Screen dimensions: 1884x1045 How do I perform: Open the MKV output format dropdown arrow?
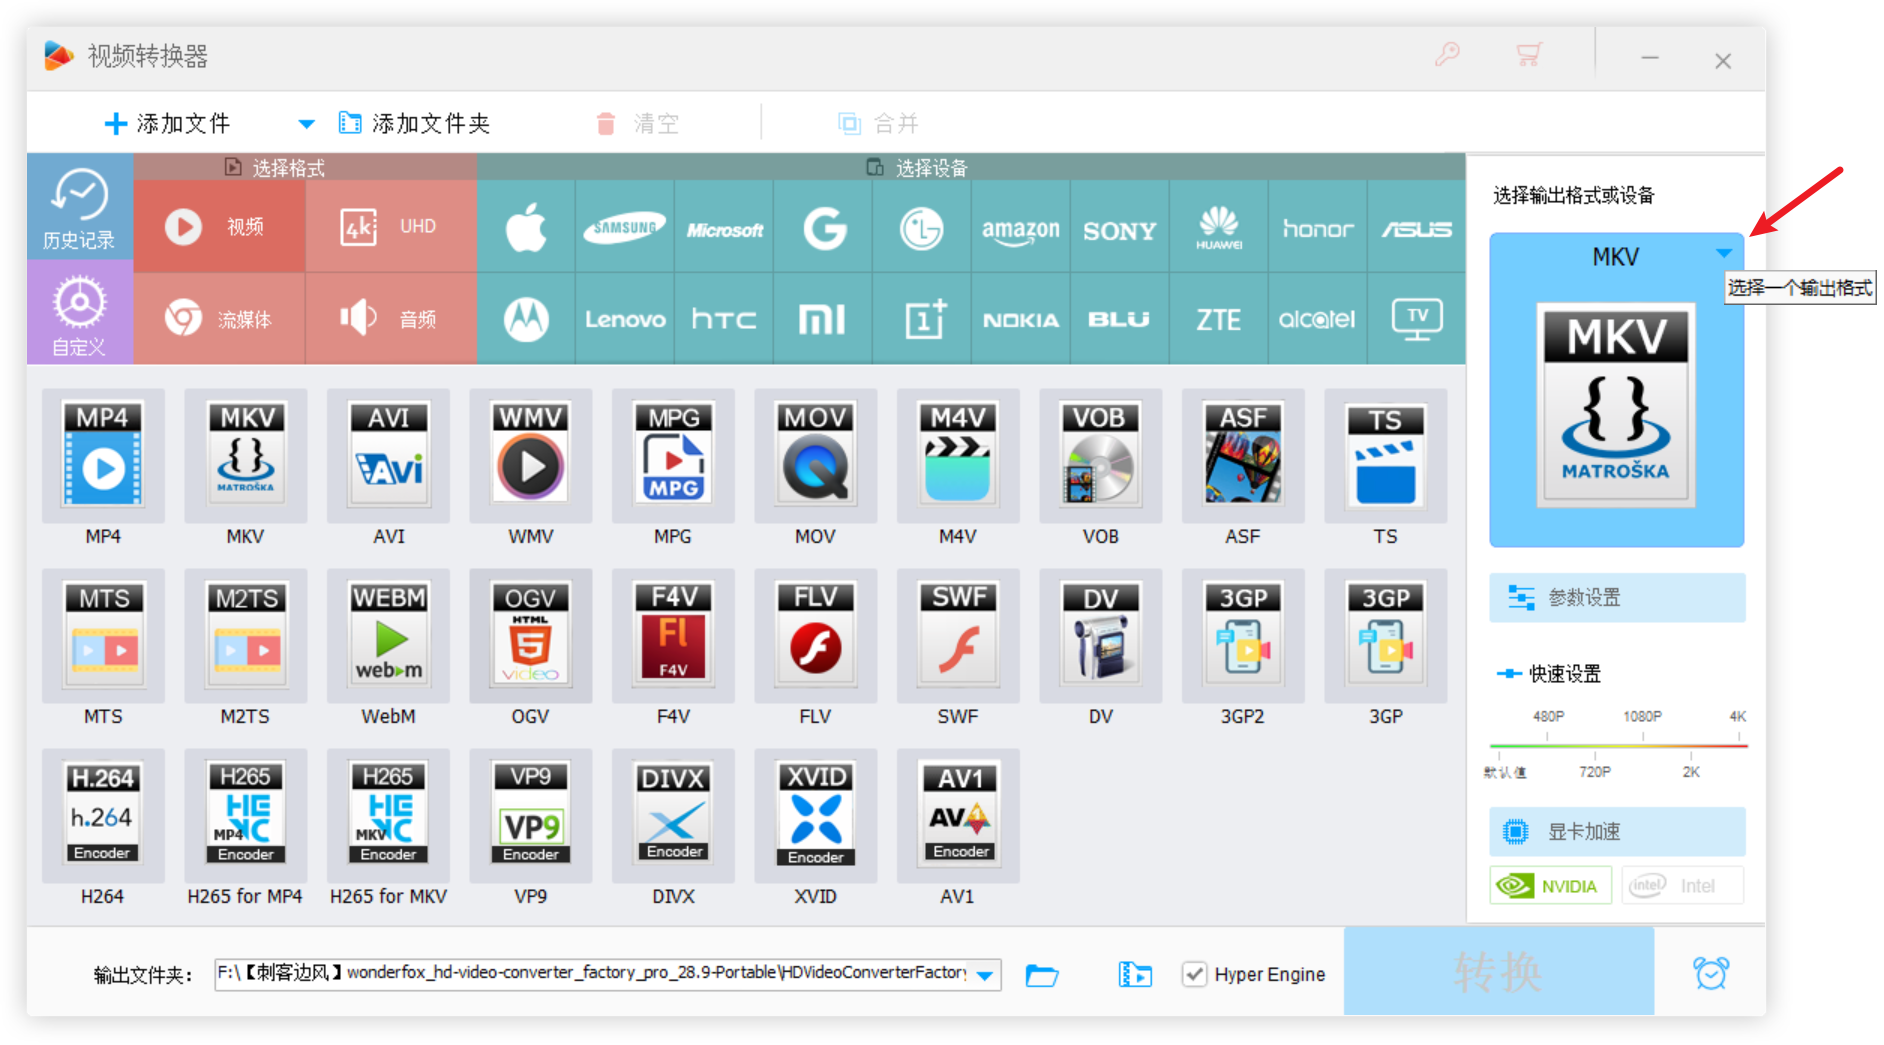1724,253
